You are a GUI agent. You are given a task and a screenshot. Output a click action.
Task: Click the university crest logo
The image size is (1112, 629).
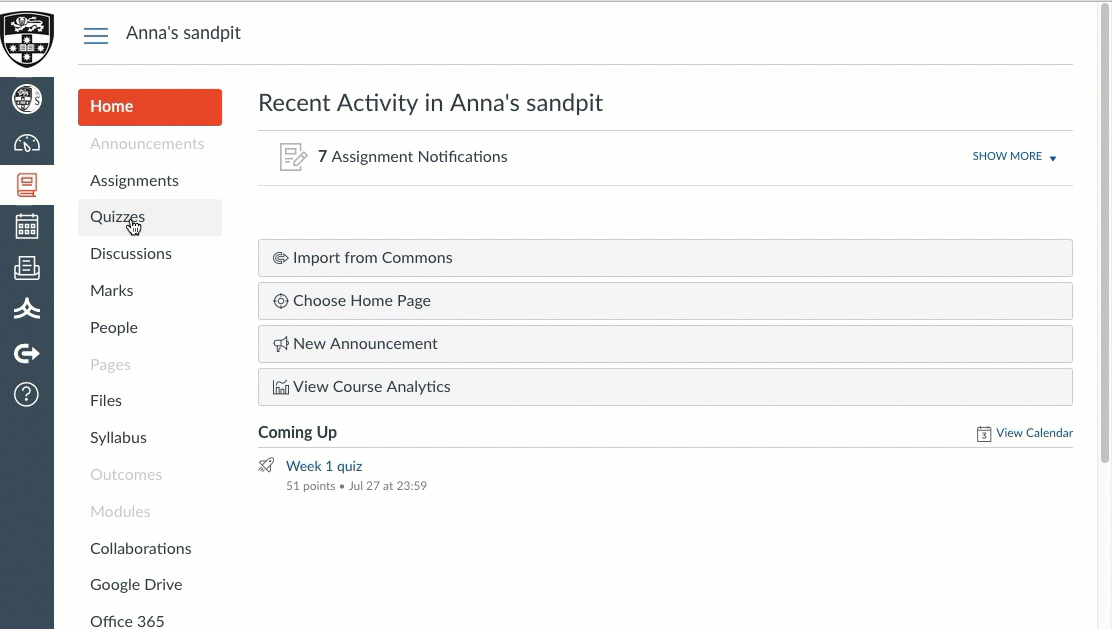click(27, 38)
